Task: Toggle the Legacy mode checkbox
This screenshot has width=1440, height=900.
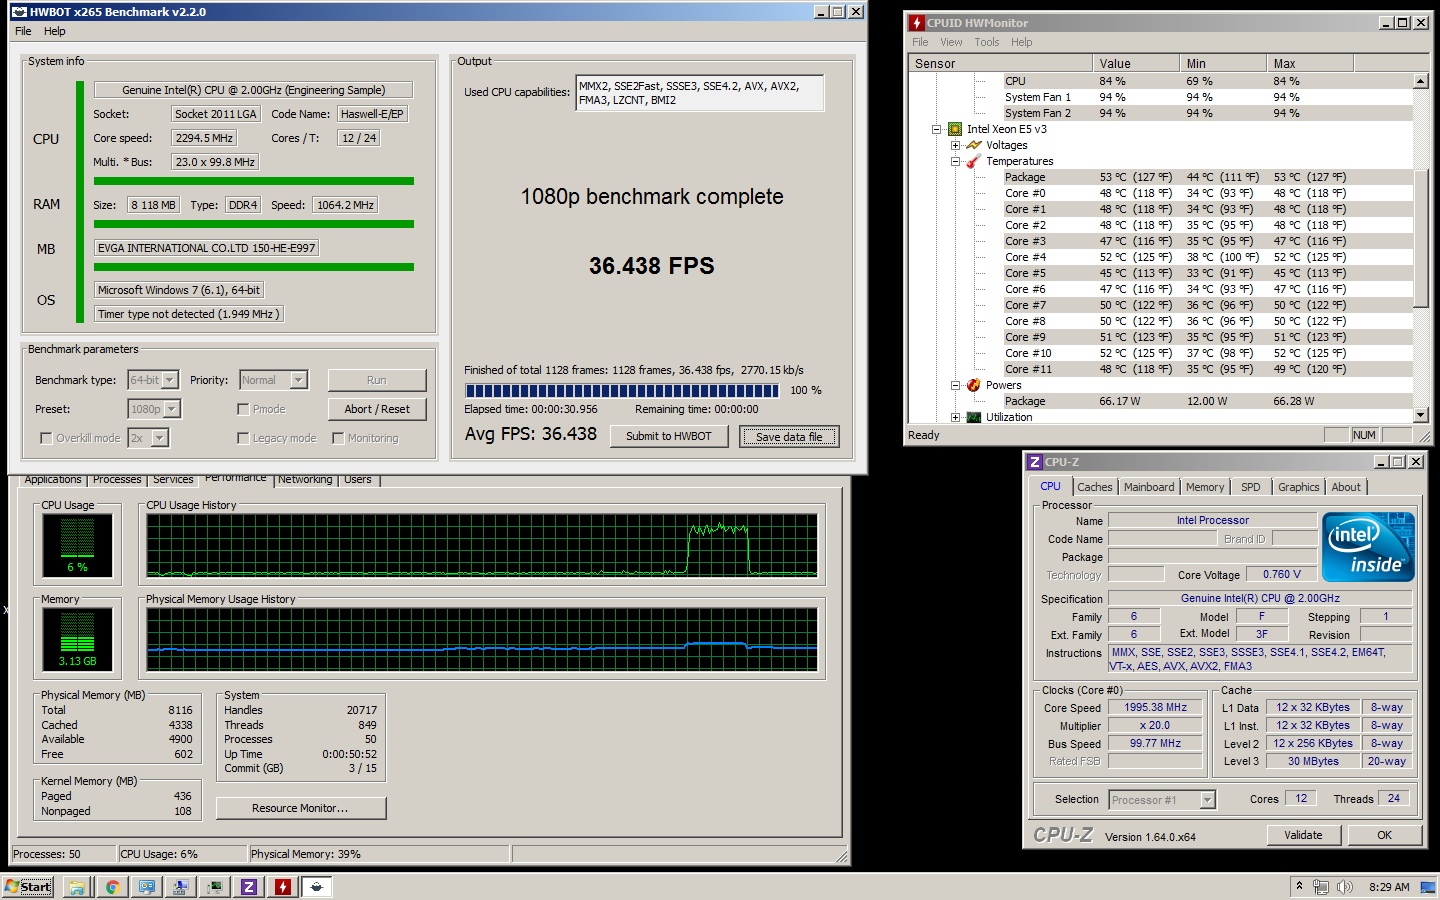Action: [243, 438]
